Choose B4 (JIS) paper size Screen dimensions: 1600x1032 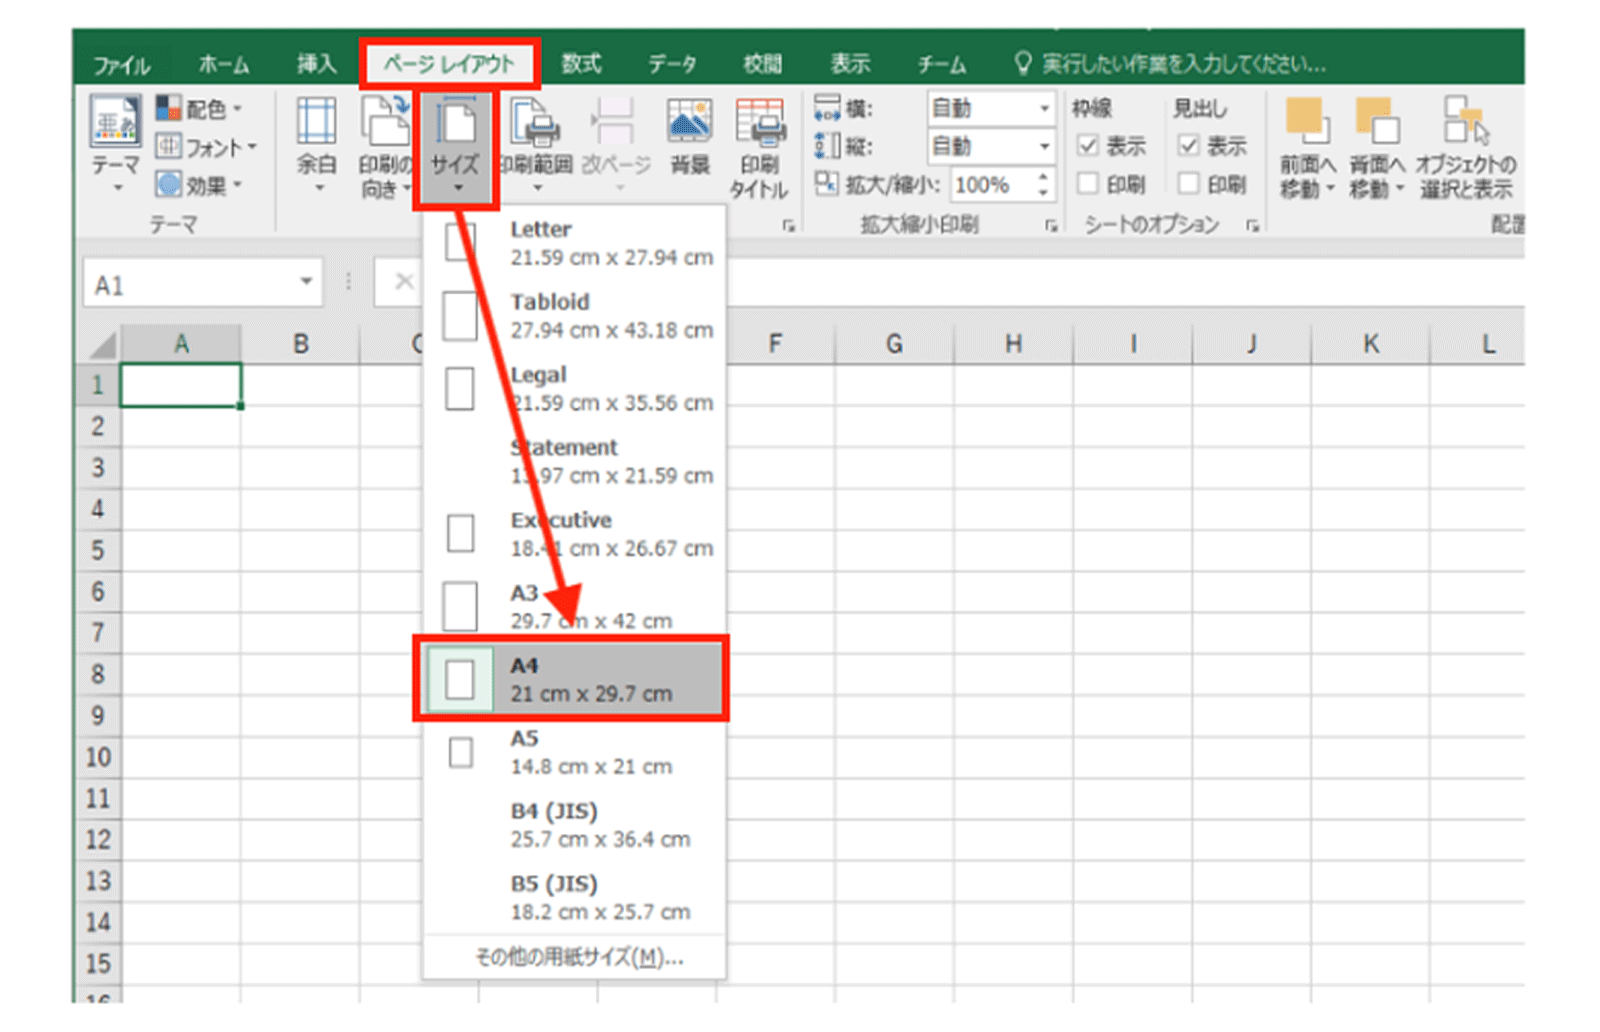point(576,825)
